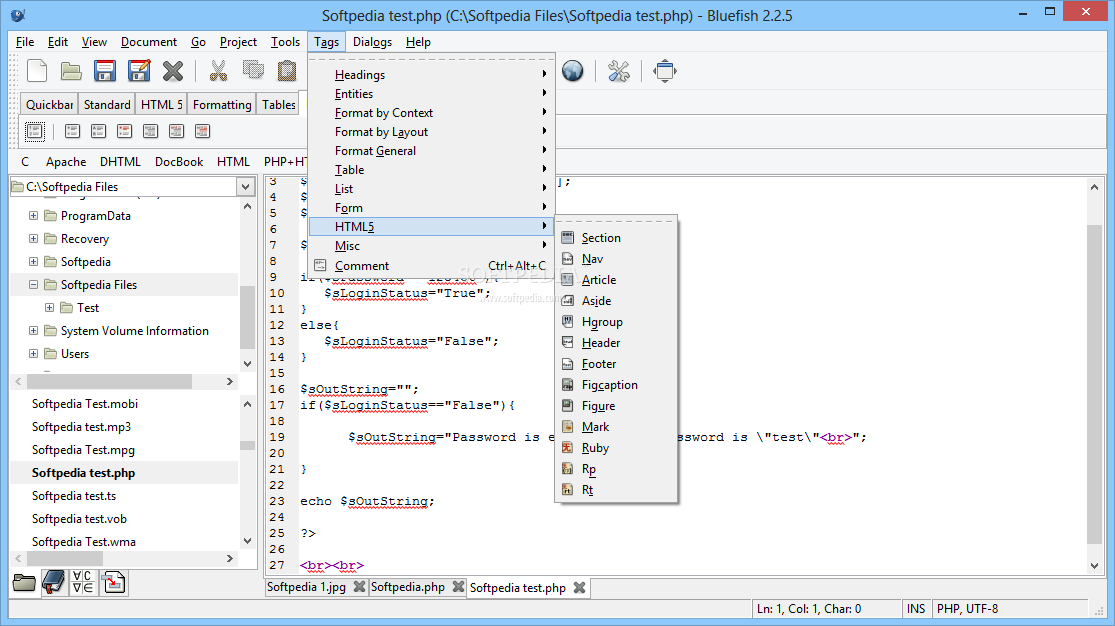Image resolution: width=1115 pixels, height=626 pixels.
Task: Open file using the folder toolbar icon
Action: point(70,71)
